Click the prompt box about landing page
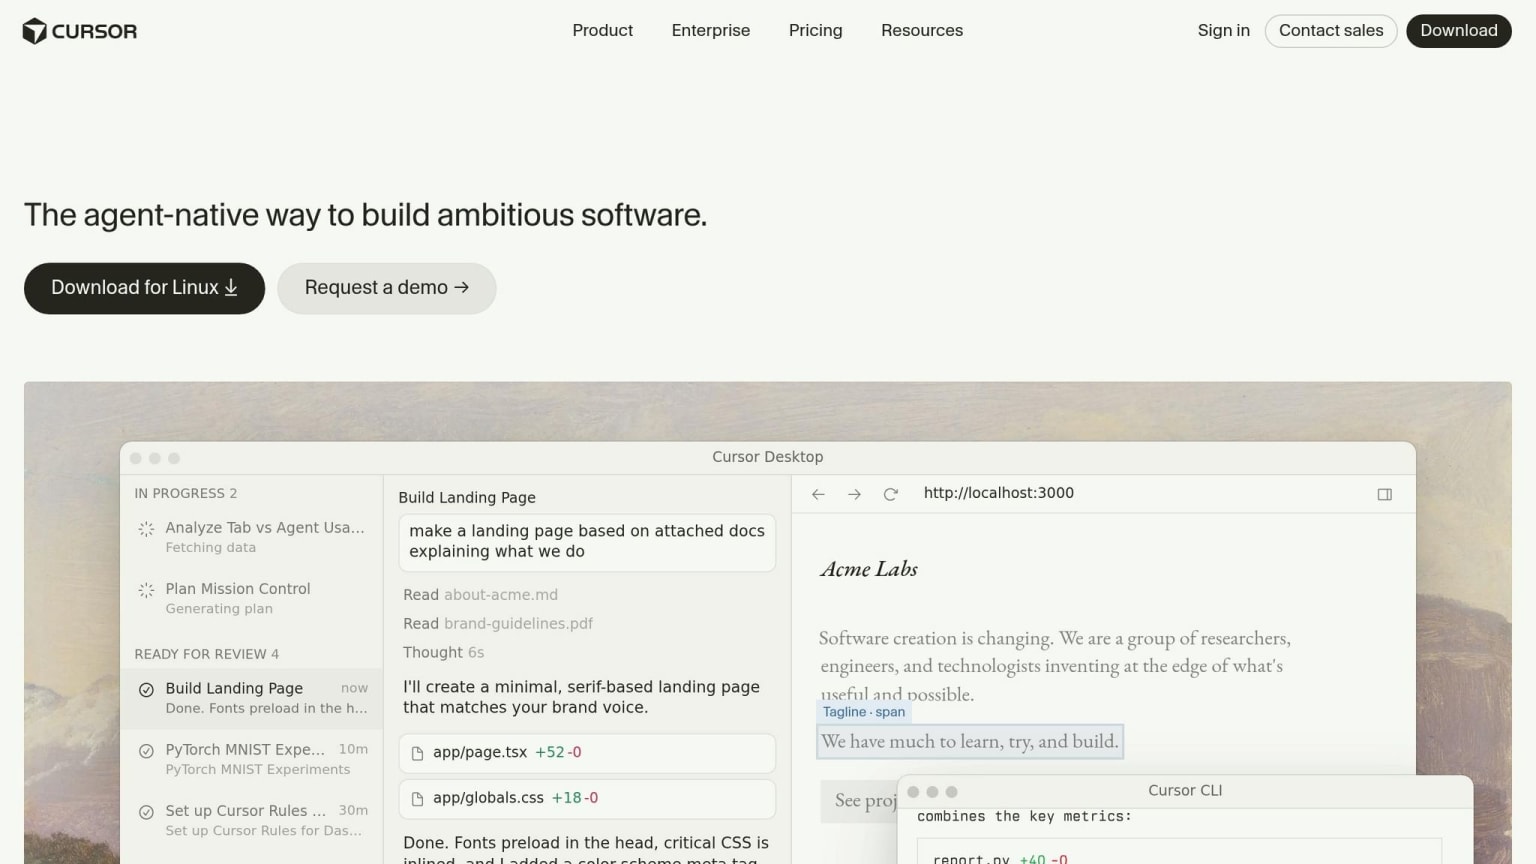Image resolution: width=1536 pixels, height=864 pixels. (x=587, y=542)
